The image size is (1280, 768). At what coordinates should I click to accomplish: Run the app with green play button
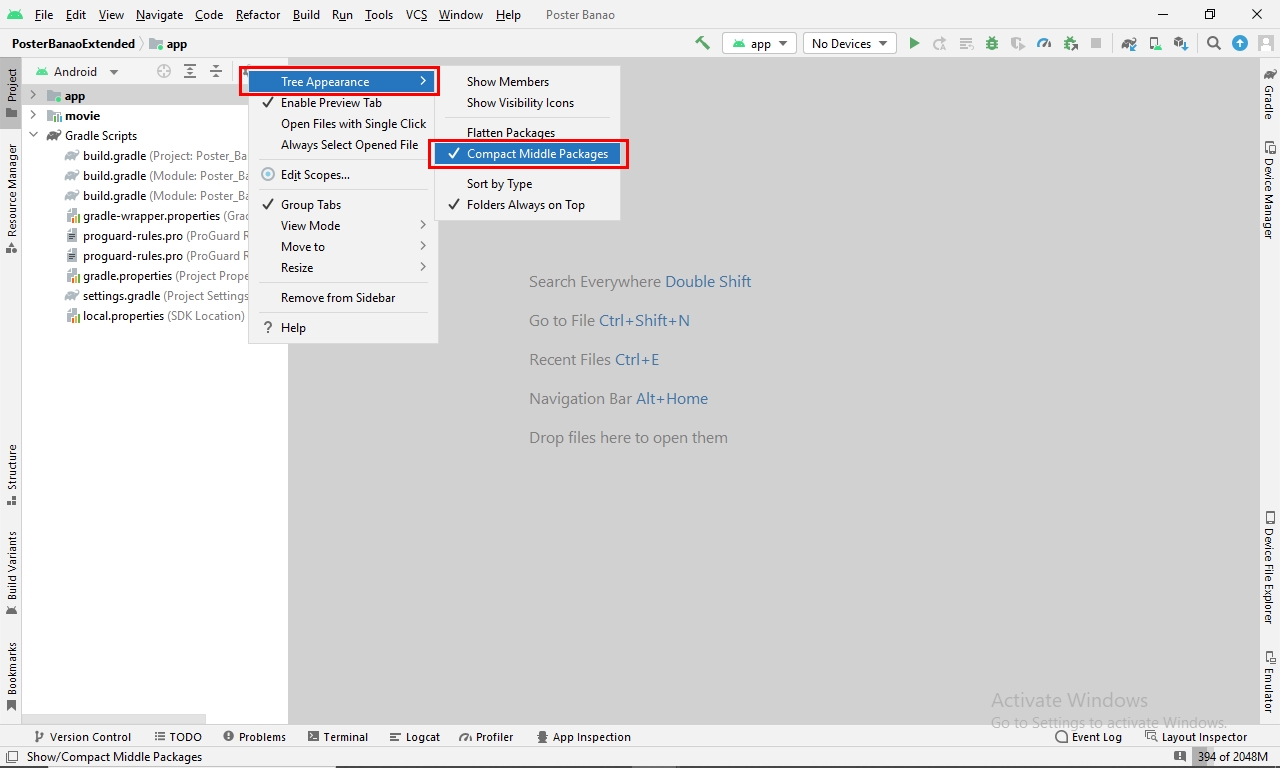(x=914, y=43)
